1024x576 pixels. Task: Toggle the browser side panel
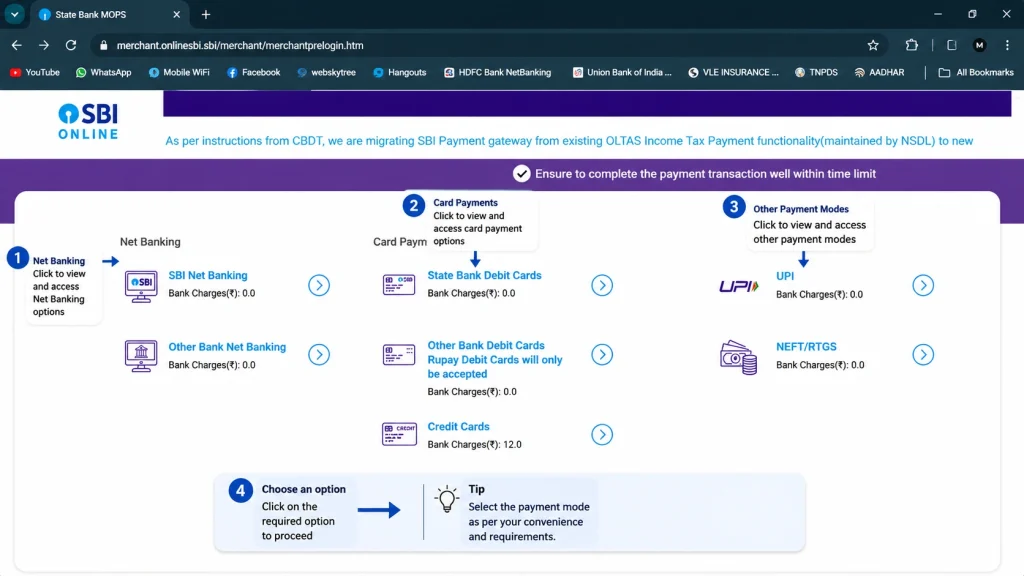[x=952, y=45]
